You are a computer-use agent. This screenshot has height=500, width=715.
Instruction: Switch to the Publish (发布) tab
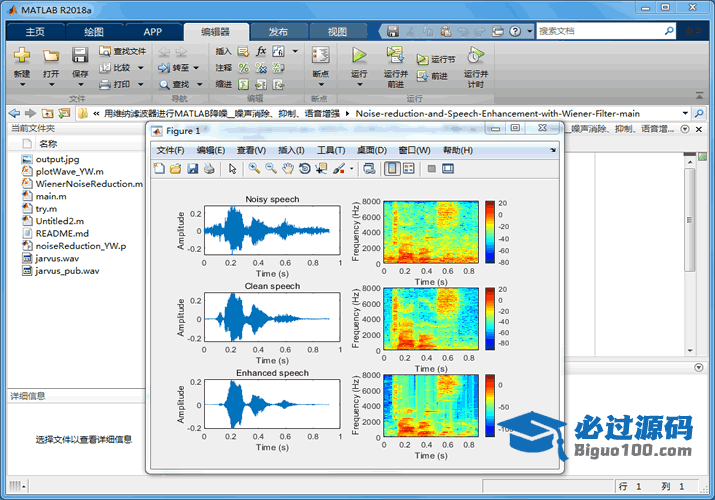point(278,31)
